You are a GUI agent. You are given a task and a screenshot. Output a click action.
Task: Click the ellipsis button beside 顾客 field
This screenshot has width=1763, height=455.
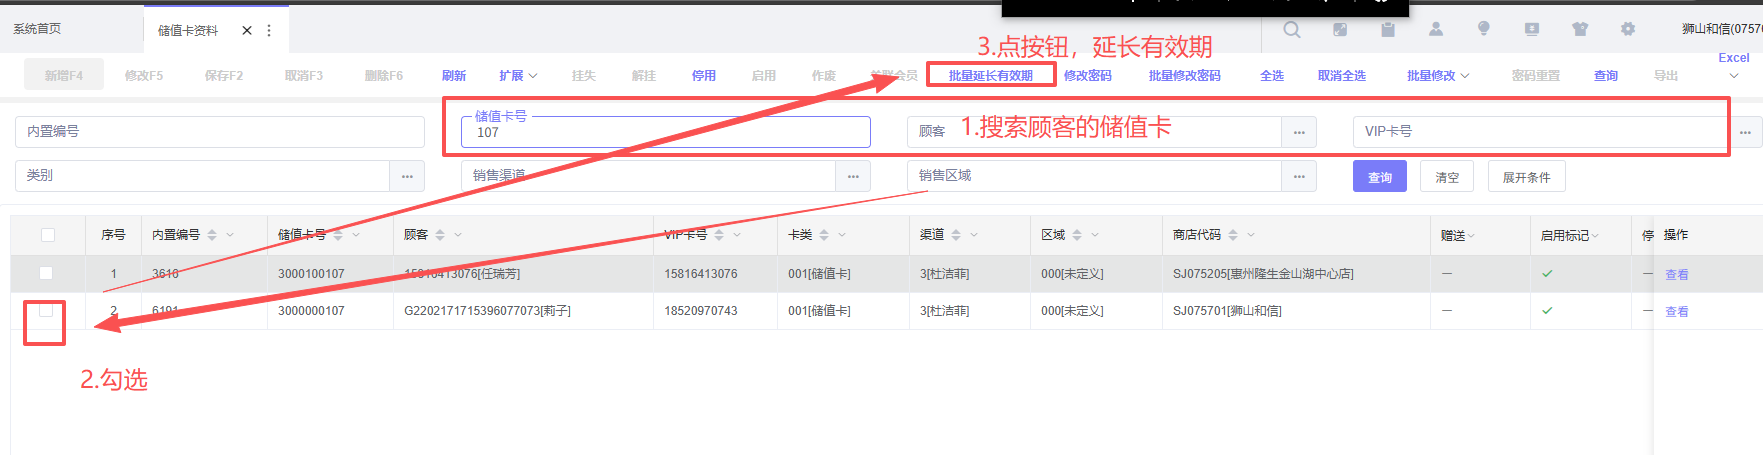coord(1299,132)
